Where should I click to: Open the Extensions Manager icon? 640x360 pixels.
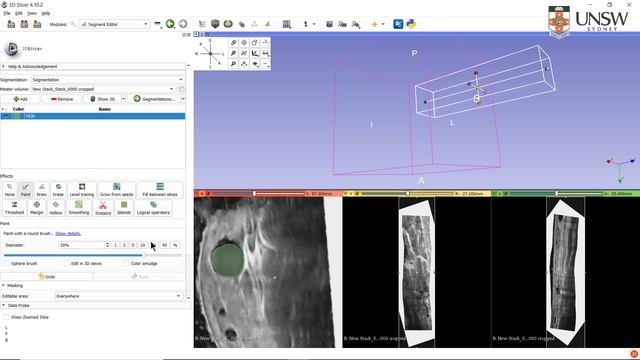coord(398,24)
